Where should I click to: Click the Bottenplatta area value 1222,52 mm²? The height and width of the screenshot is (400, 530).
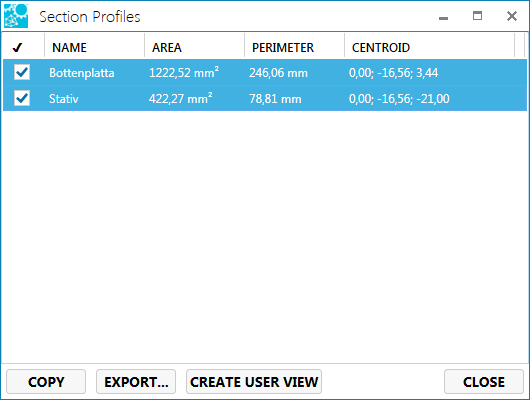coord(184,72)
